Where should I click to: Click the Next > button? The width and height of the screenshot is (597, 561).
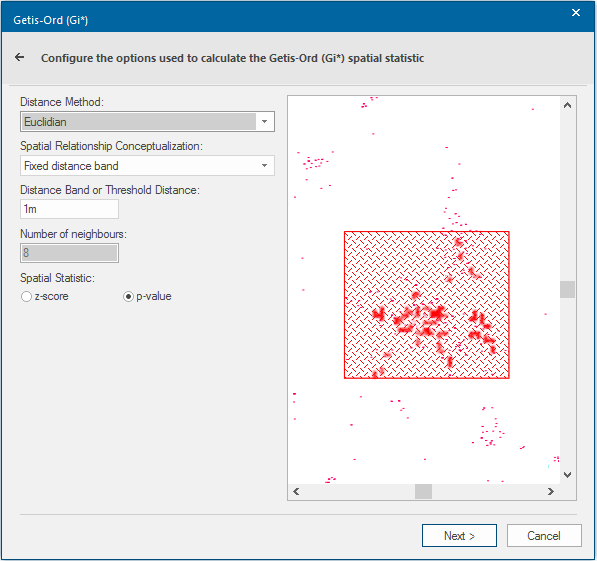(x=459, y=536)
